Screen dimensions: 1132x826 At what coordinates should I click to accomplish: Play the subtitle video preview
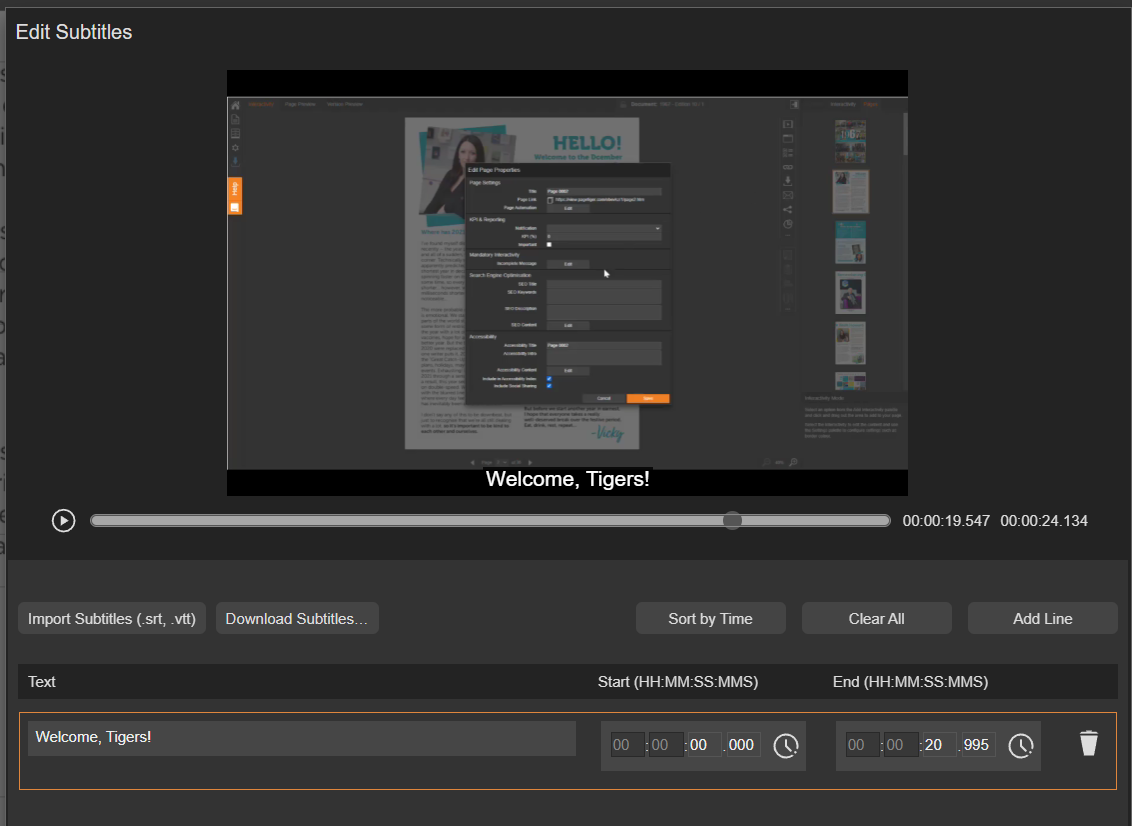pyautogui.click(x=64, y=521)
